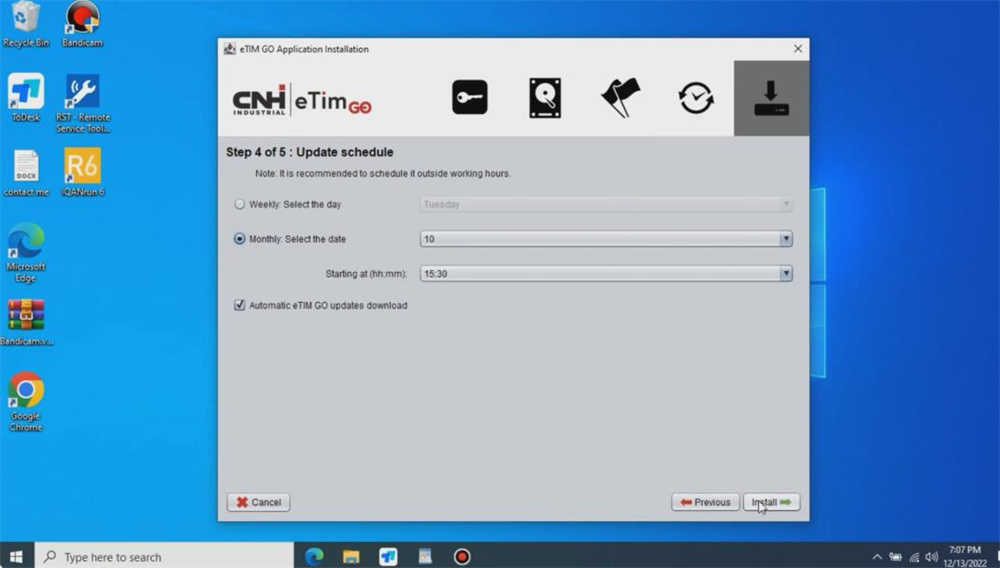Toggle Automatic eTIM GO updates download checkbox
Screen dimensions: 1000x568
[239, 305]
